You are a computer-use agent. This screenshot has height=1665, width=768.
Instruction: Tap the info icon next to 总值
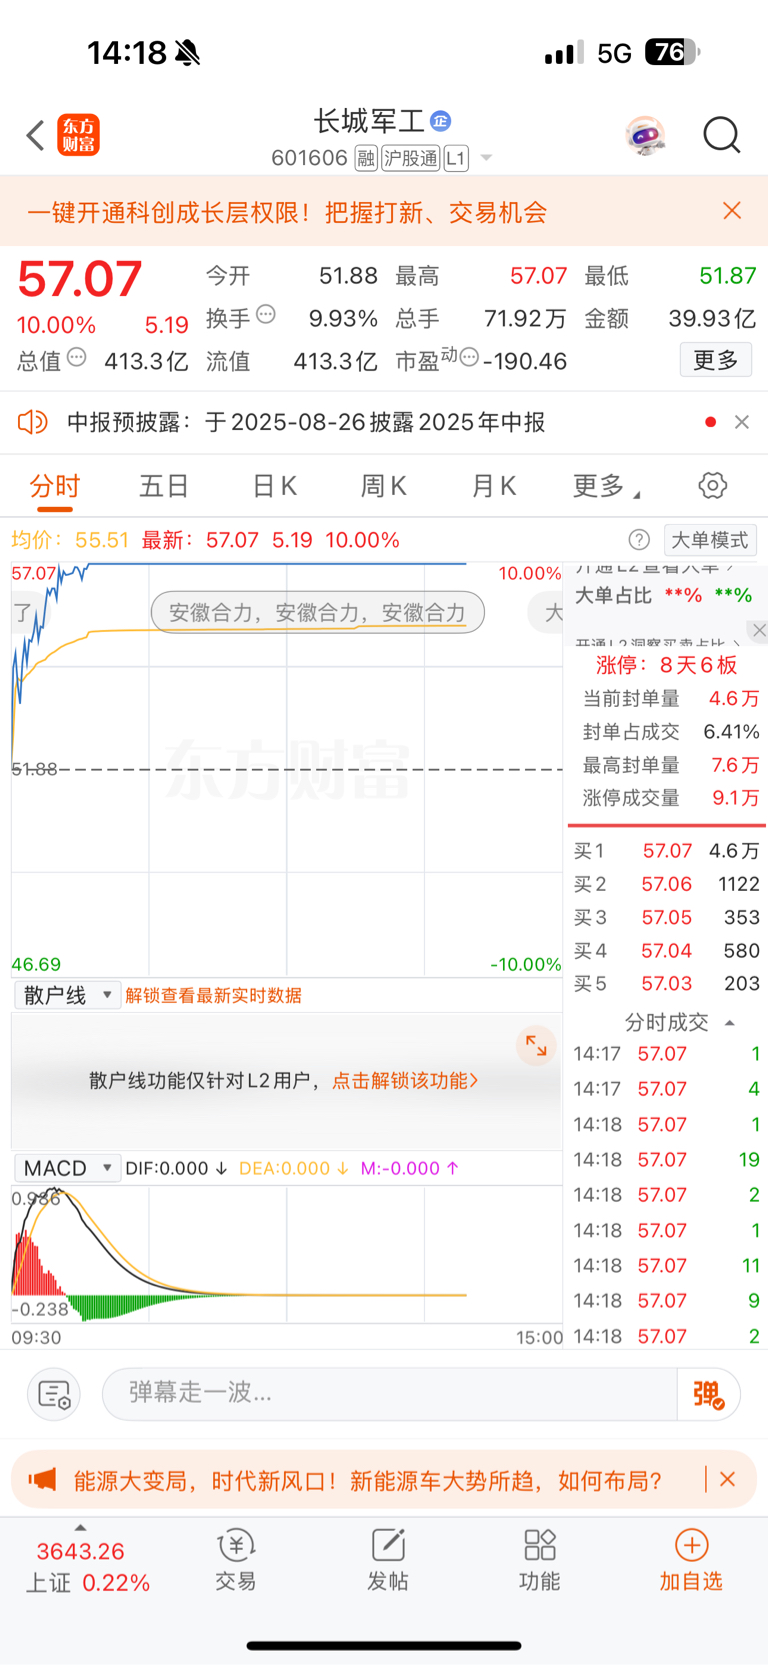pyautogui.click(x=76, y=357)
